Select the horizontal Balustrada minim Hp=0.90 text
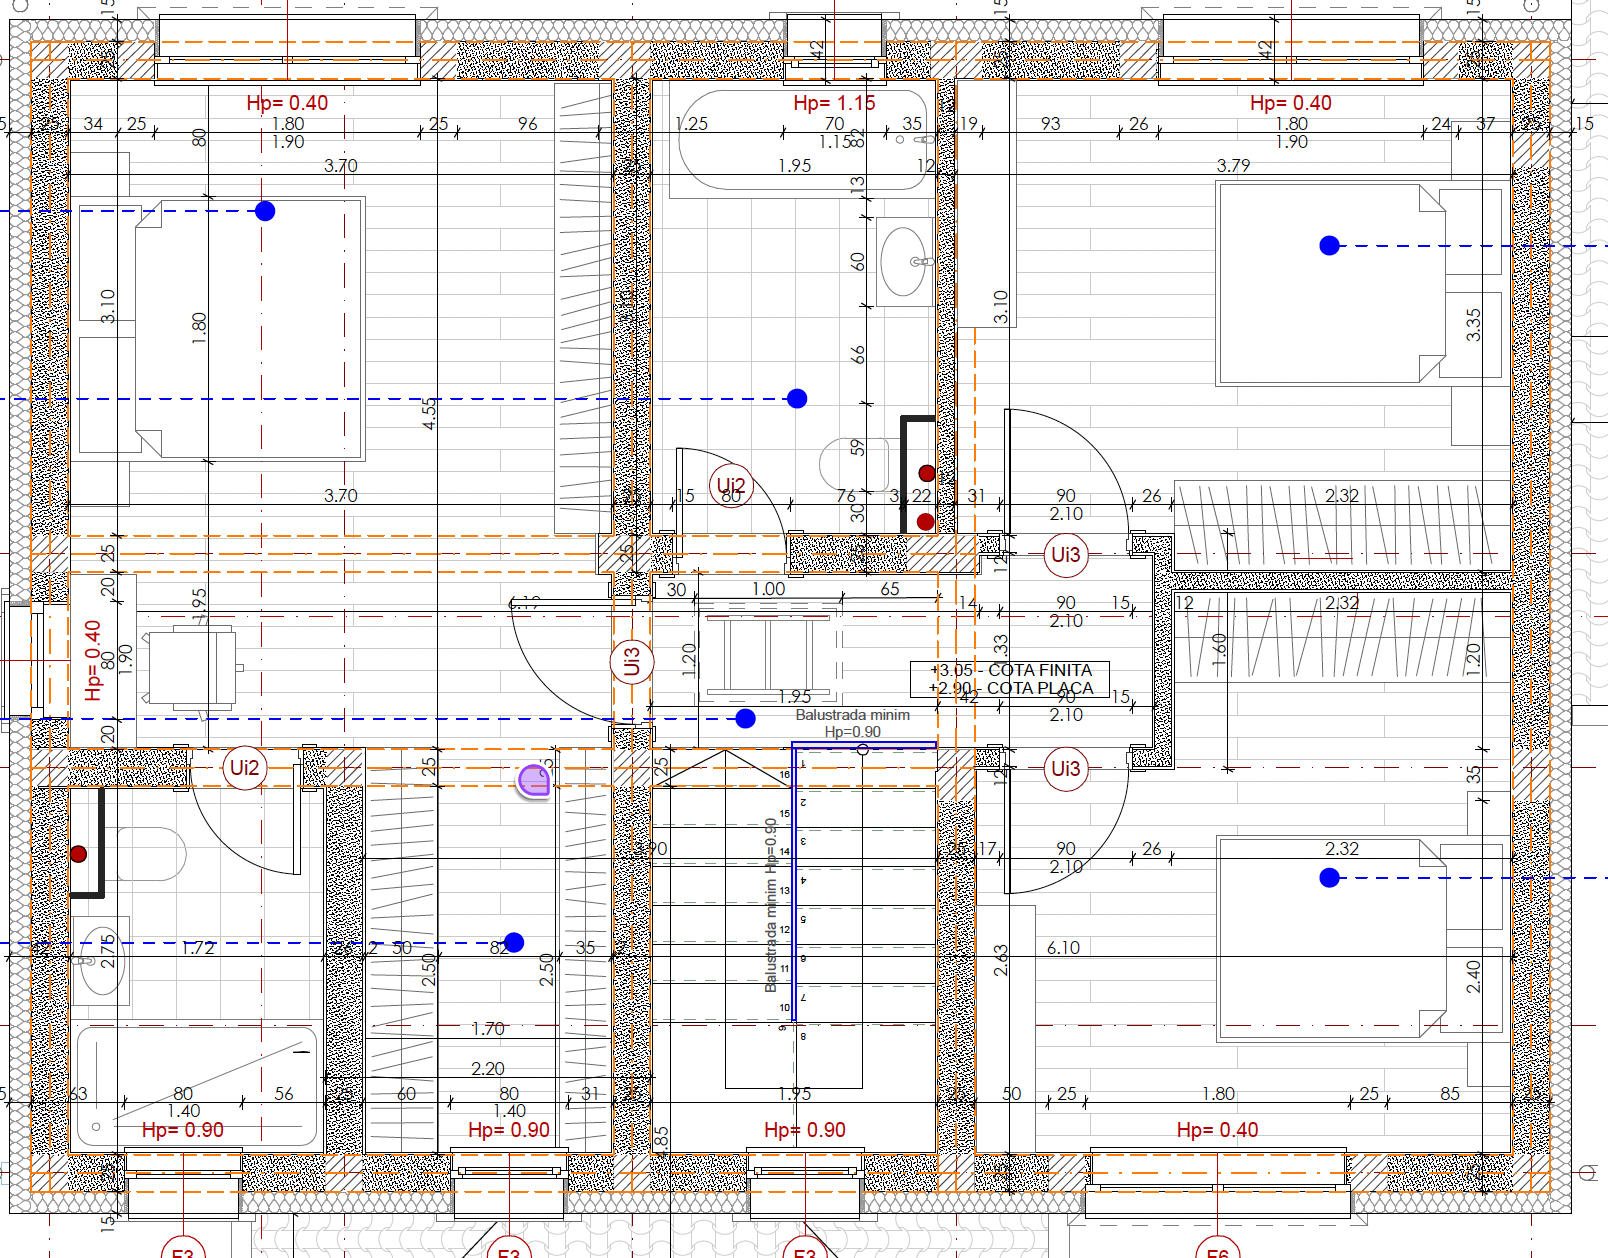 pyautogui.click(x=852, y=723)
